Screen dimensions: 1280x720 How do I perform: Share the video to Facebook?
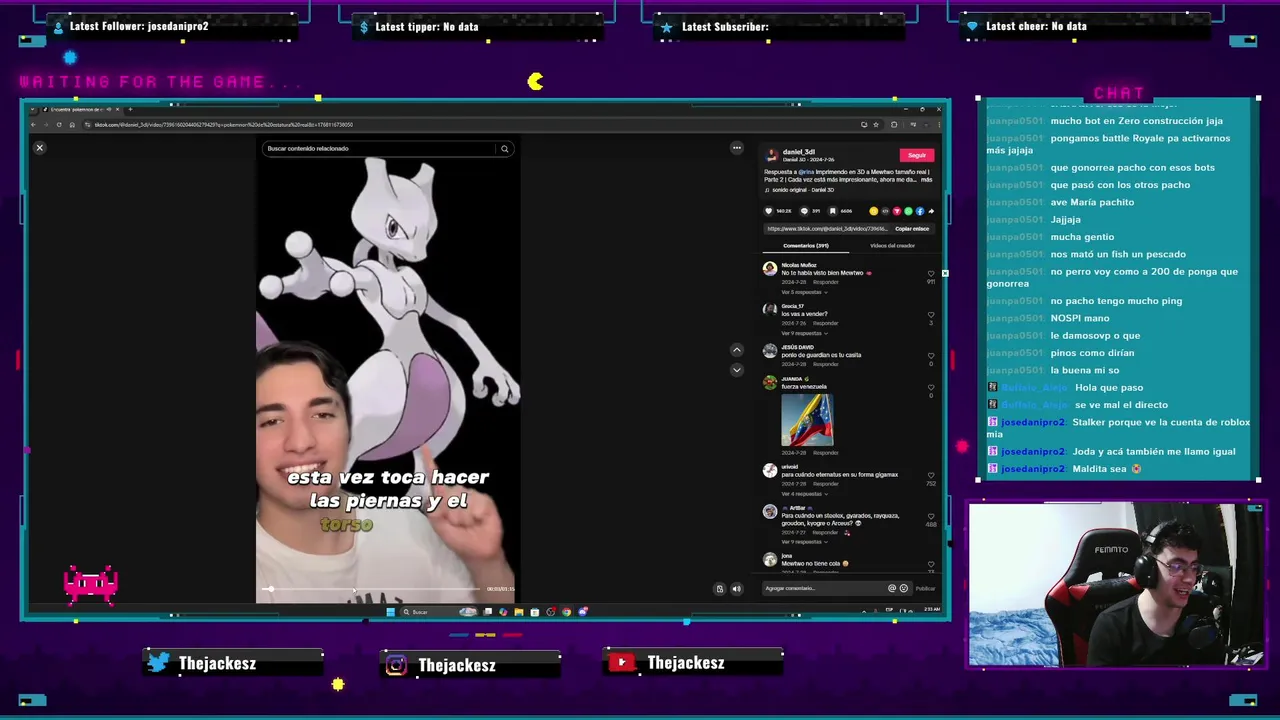920,211
